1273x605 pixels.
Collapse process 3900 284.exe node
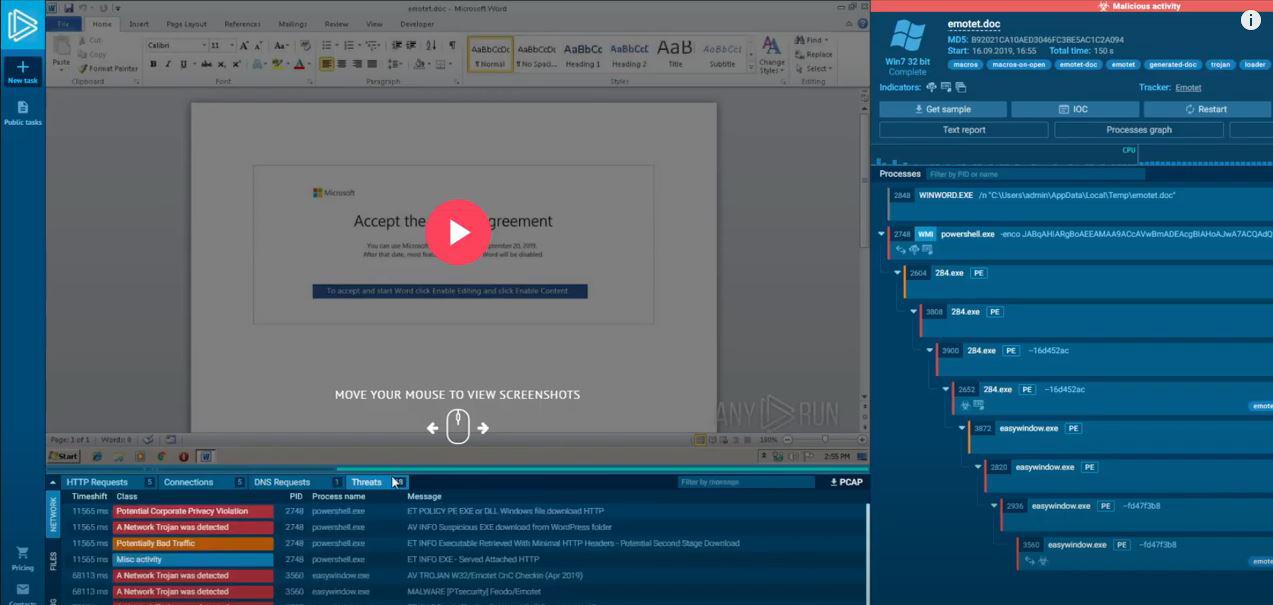[x=929, y=351]
